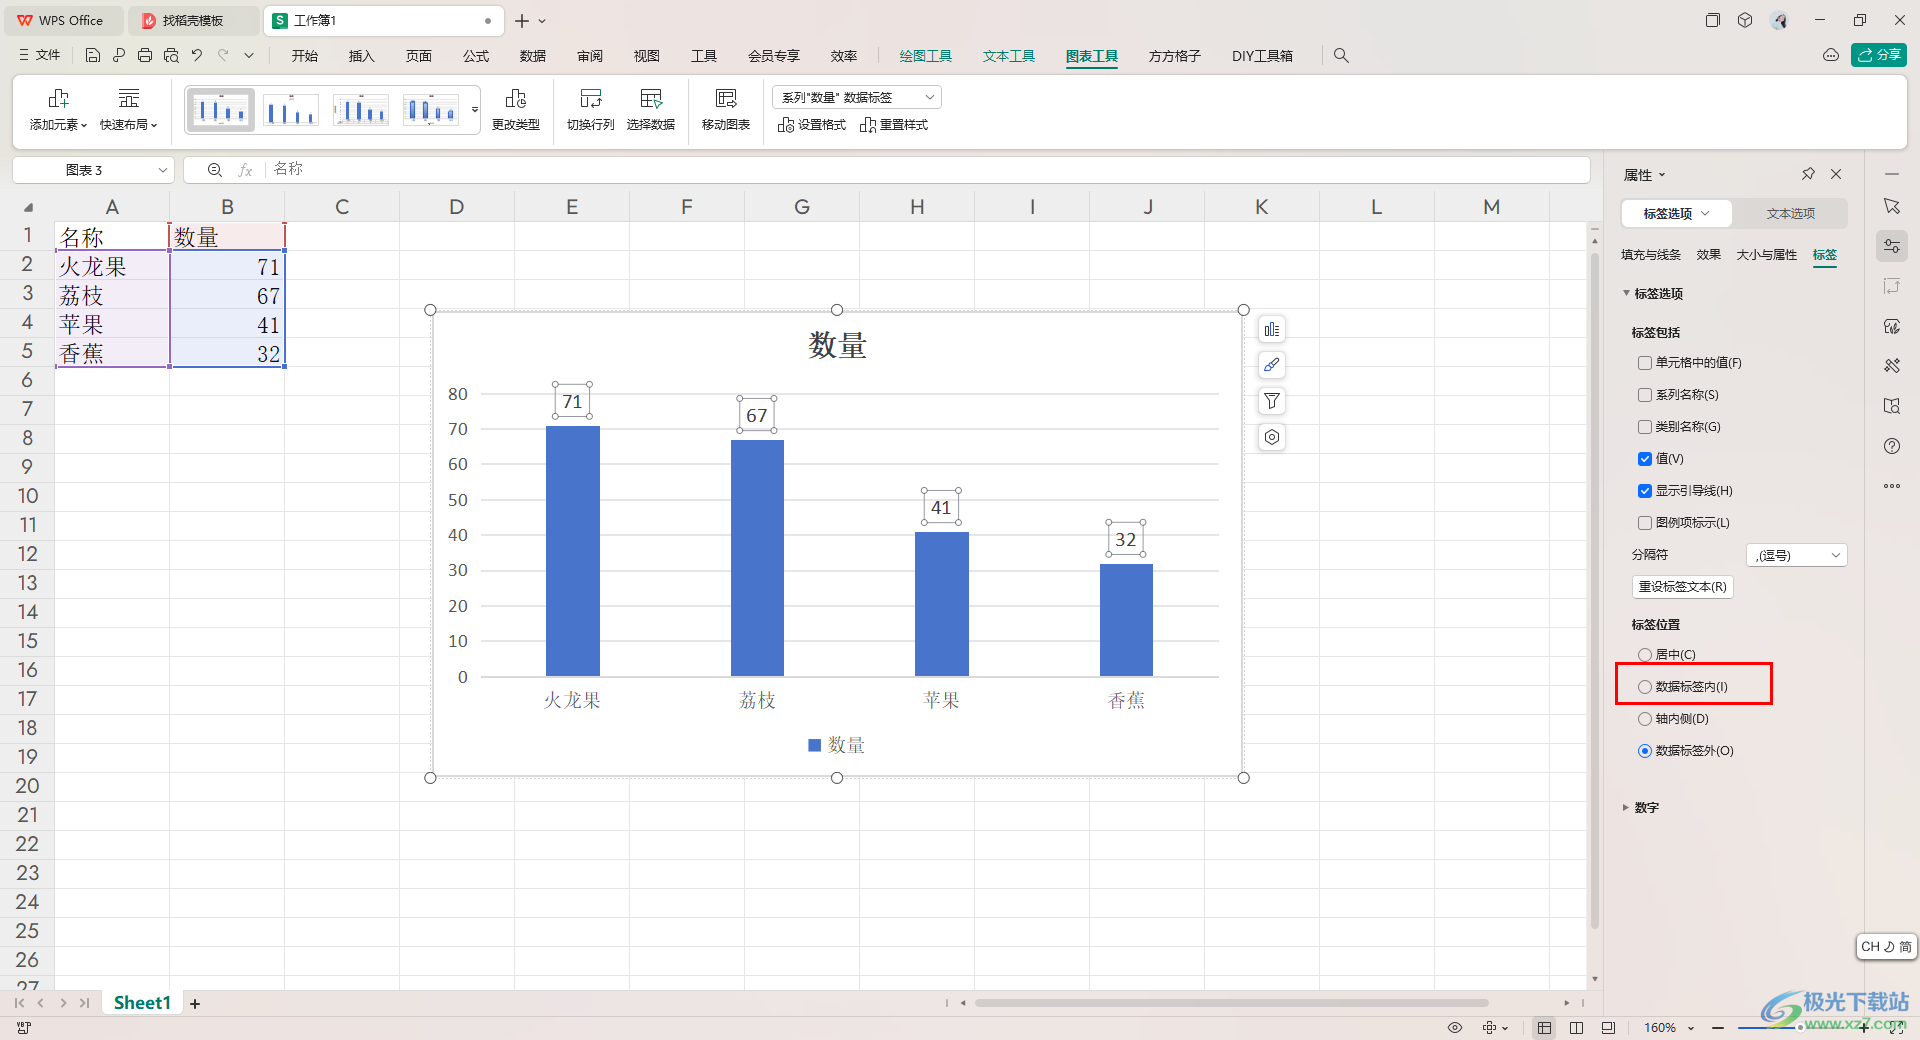
Task: Open the Insert (插入) ribbon tab
Action: [x=361, y=56]
